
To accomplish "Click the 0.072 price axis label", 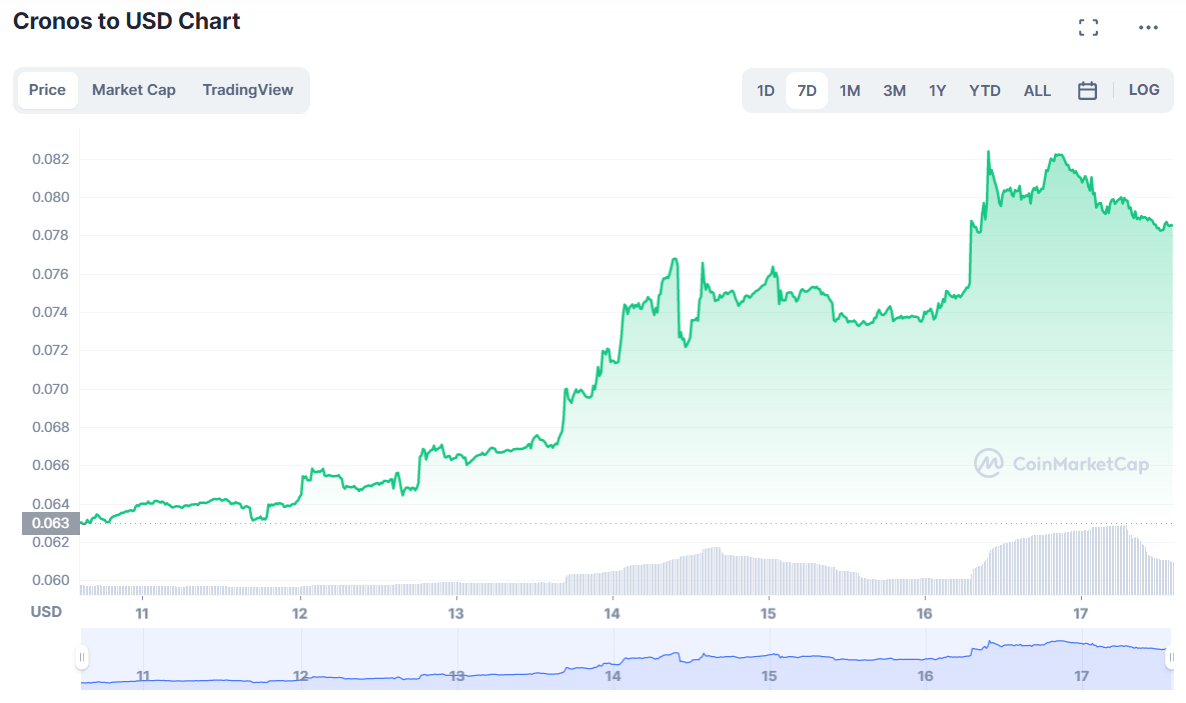I will click(51, 350).
